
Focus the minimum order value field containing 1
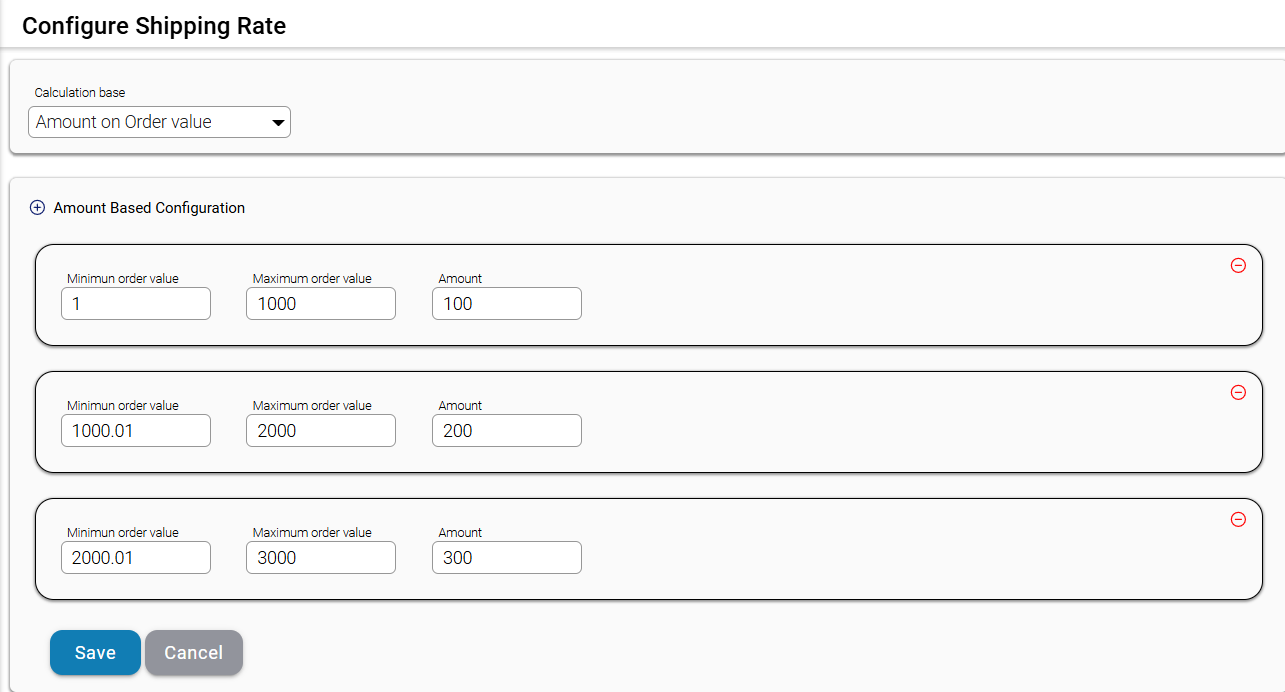click(x=136, y=304)
